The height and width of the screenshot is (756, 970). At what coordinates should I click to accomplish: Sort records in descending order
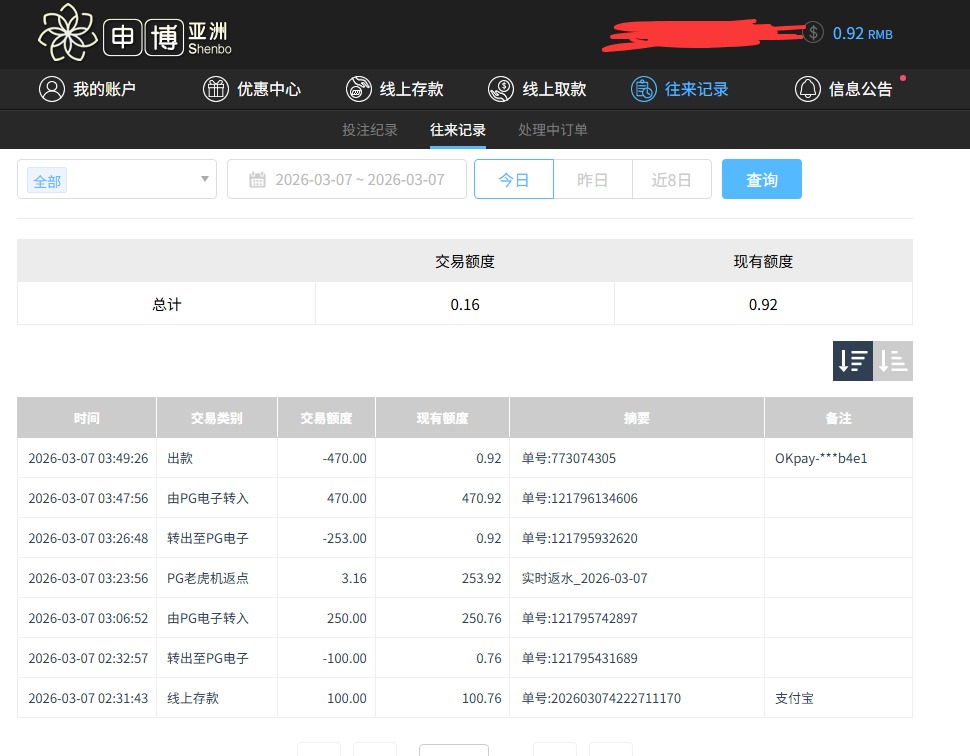(x=853, y=361)
